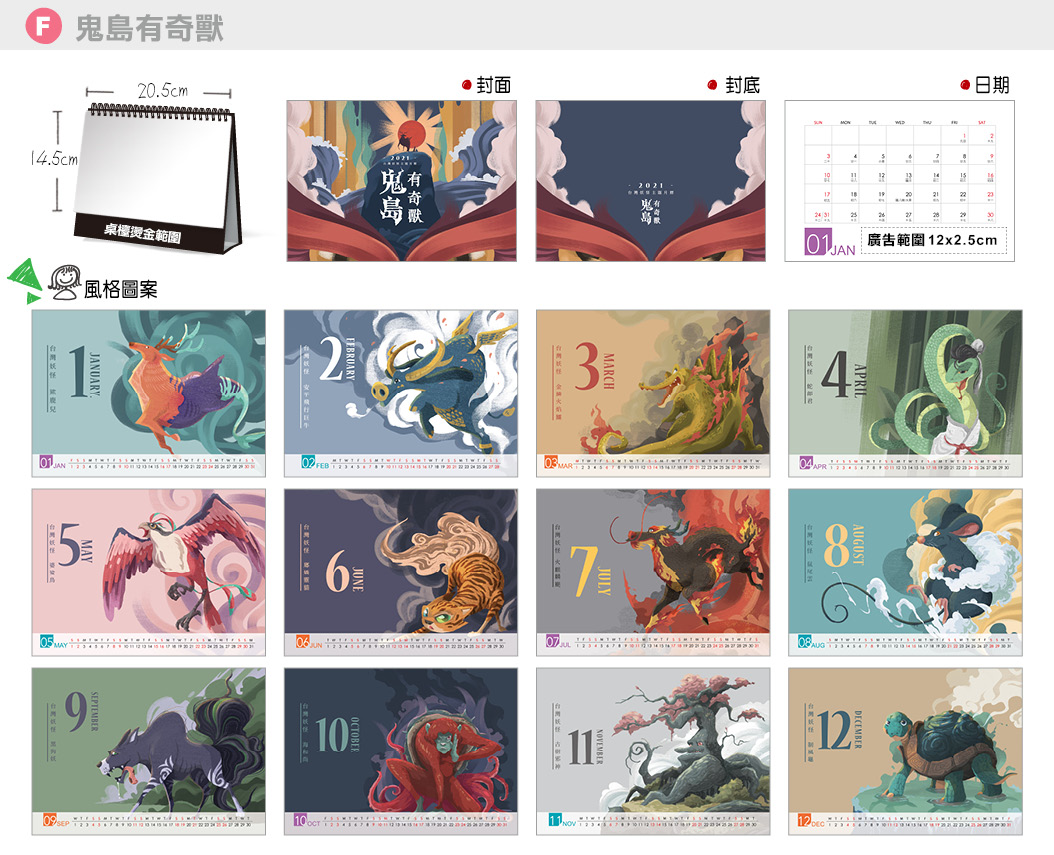Select the July fire qilin page

(653, 572)
